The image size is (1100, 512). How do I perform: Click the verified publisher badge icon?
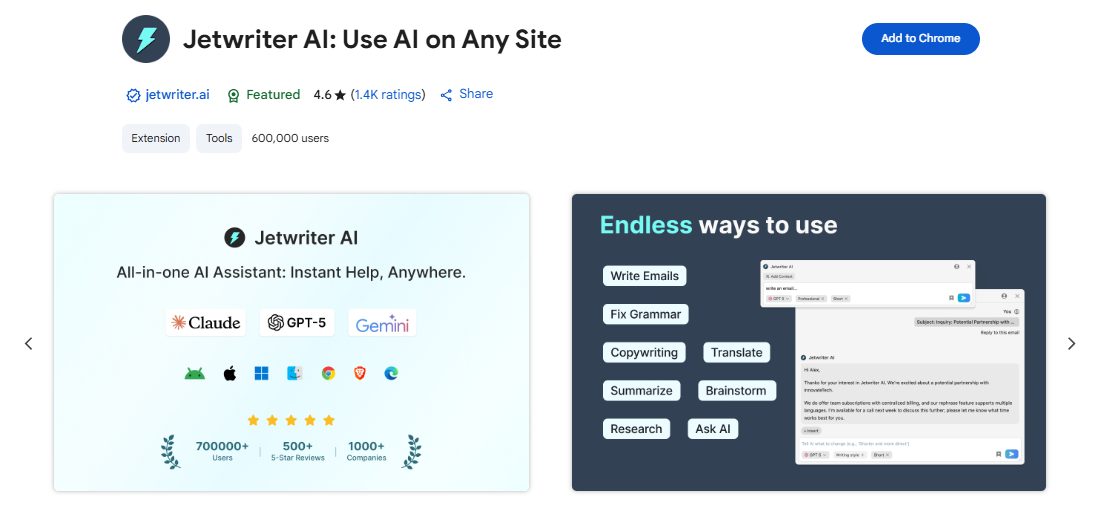133,95
